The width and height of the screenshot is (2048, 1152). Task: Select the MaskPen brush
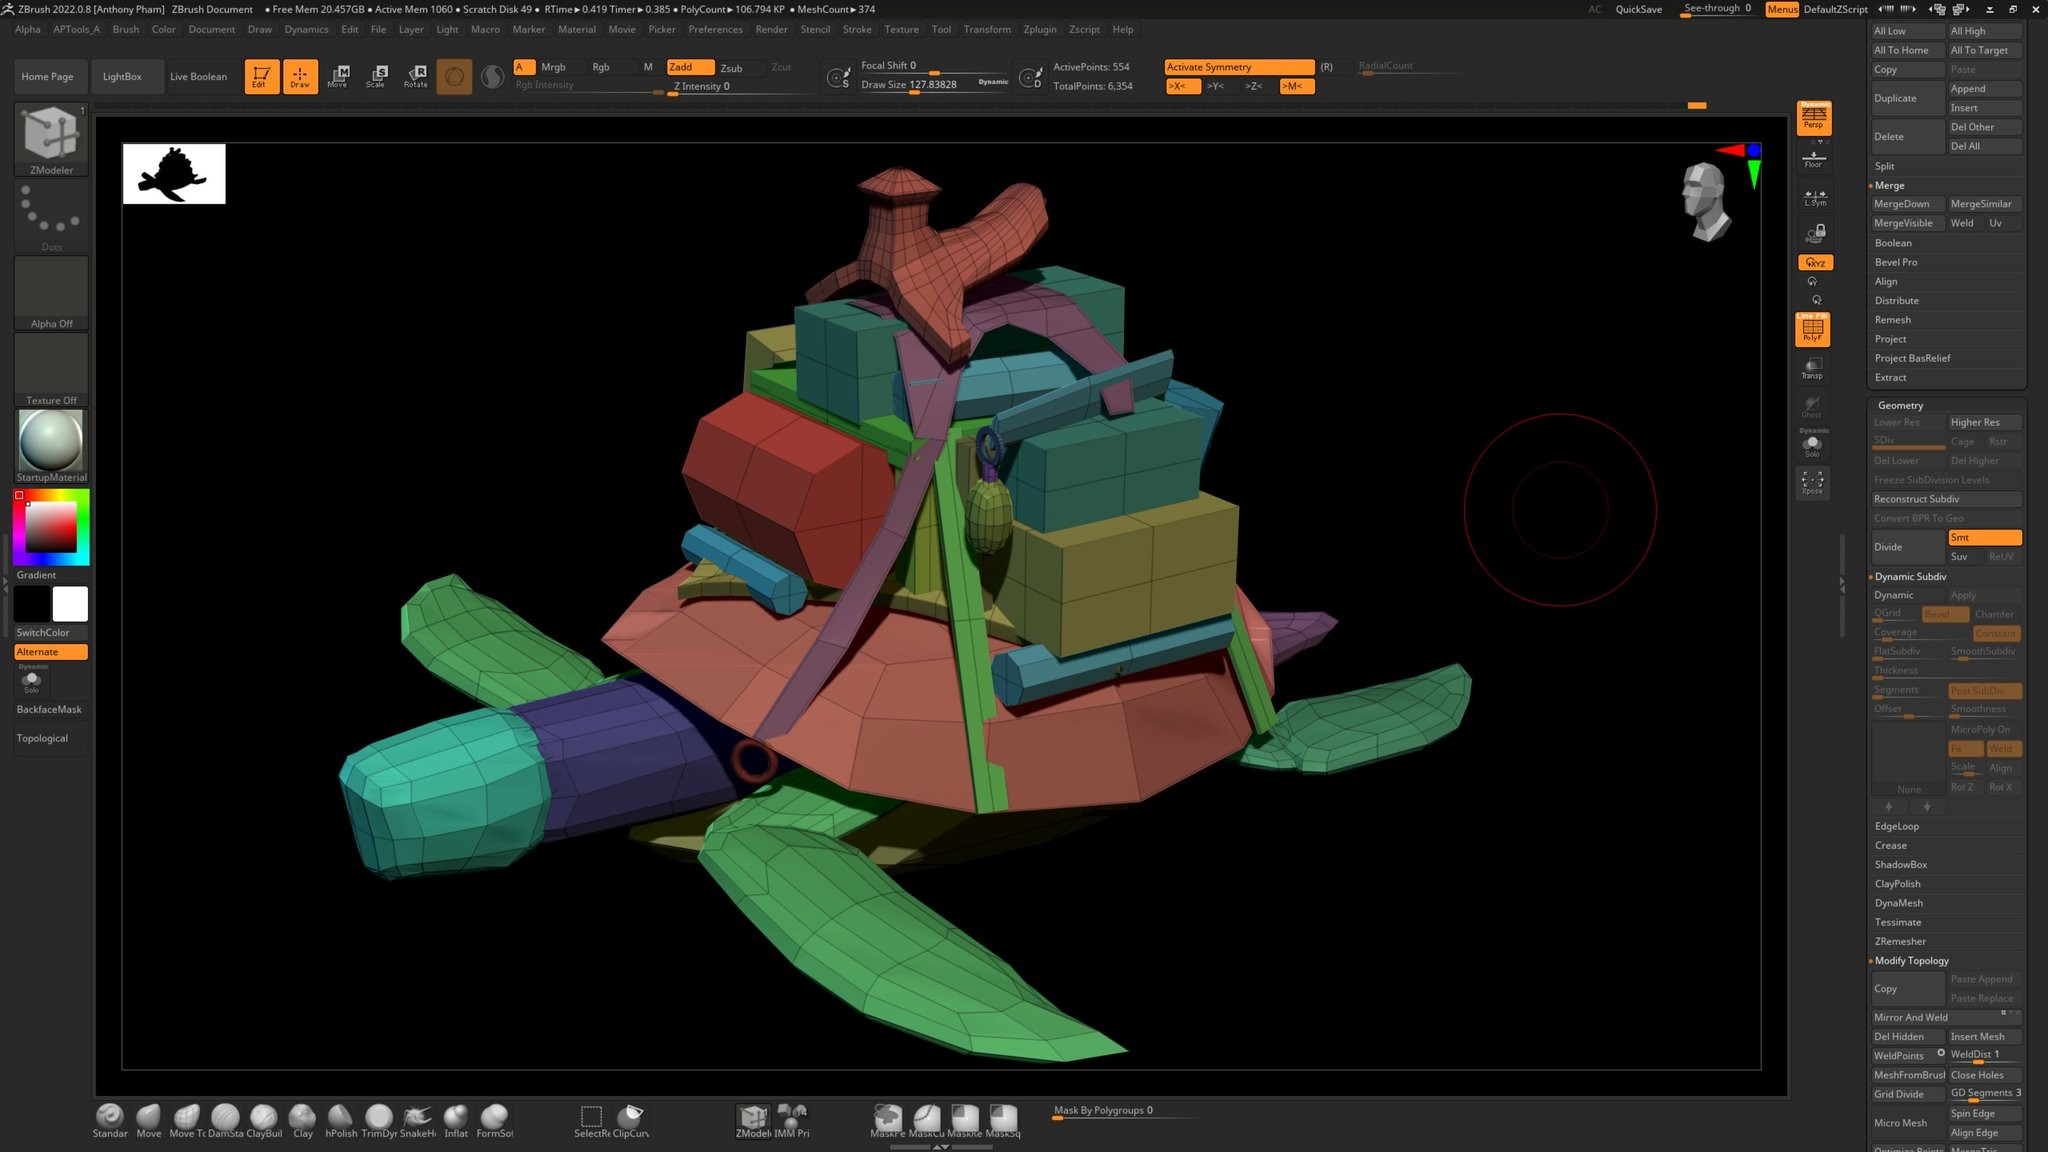tap(887, 1121)
